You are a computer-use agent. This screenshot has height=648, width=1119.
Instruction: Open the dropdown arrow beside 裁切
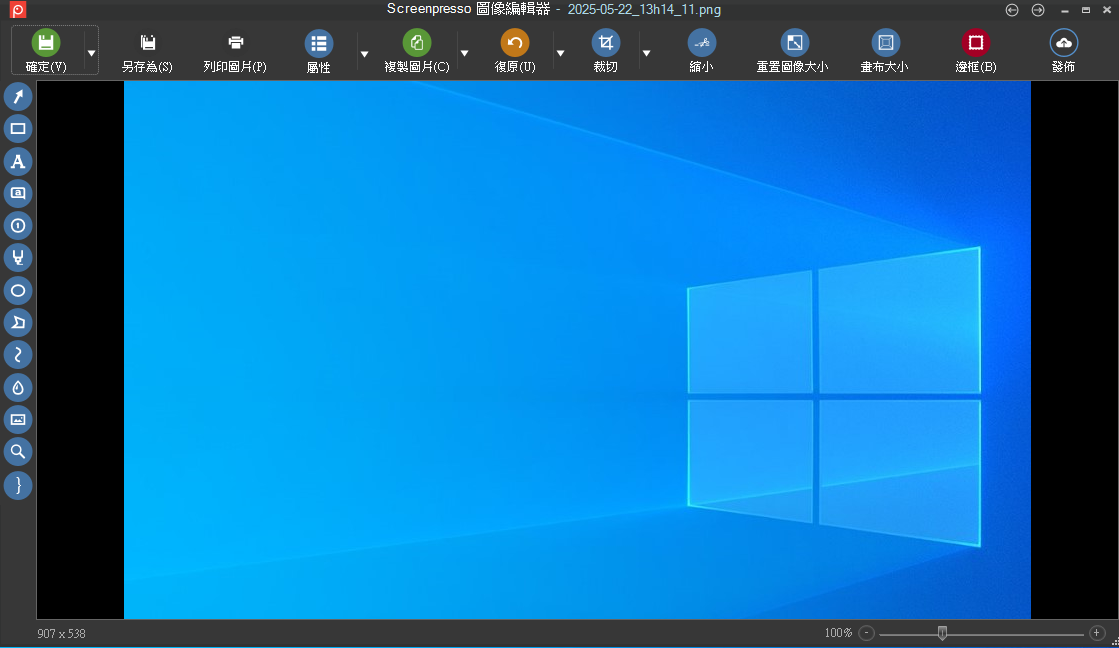point(647,54)
